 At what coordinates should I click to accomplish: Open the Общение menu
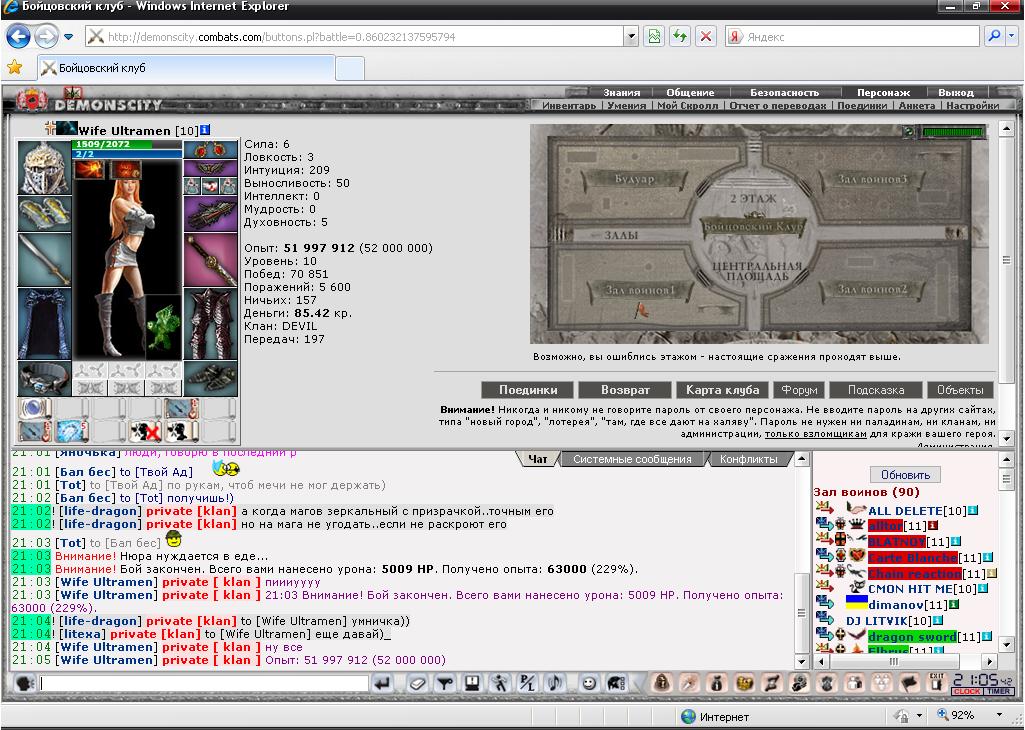690,92
